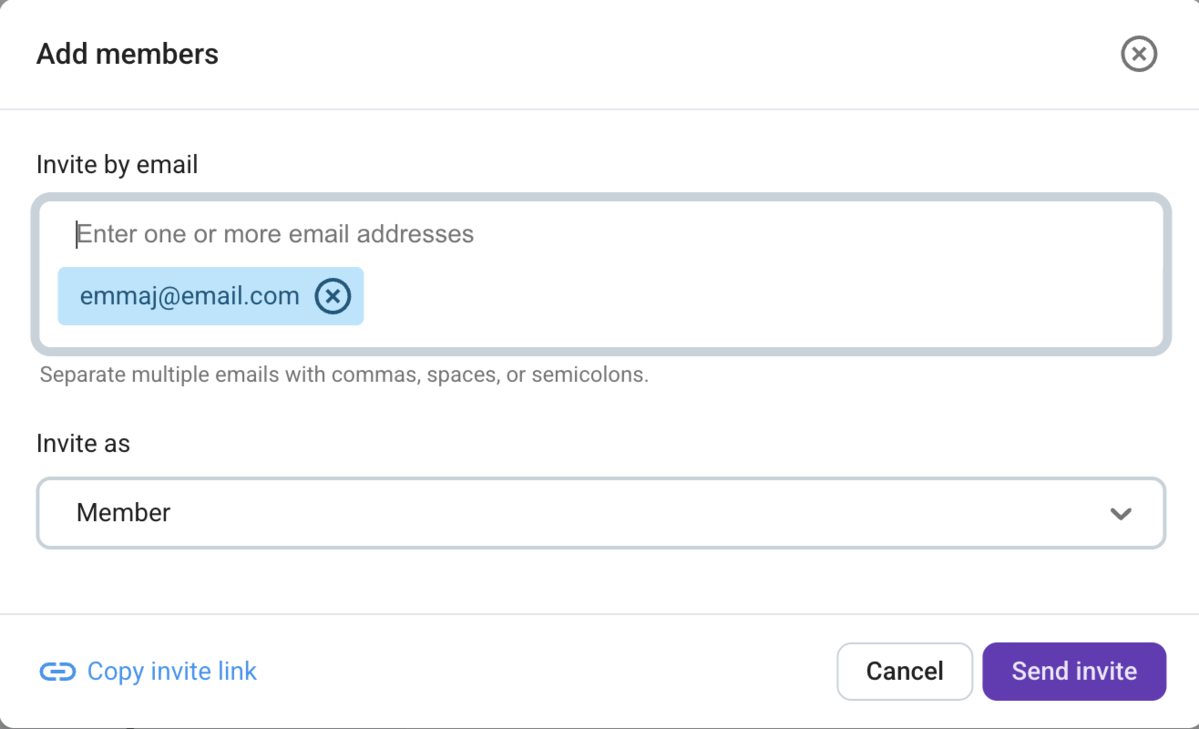Image resolution: width=1199 pixels, height=729 pixels.
Task: Focus the email addresses placeholder text
Action: [x=276, y=234]
